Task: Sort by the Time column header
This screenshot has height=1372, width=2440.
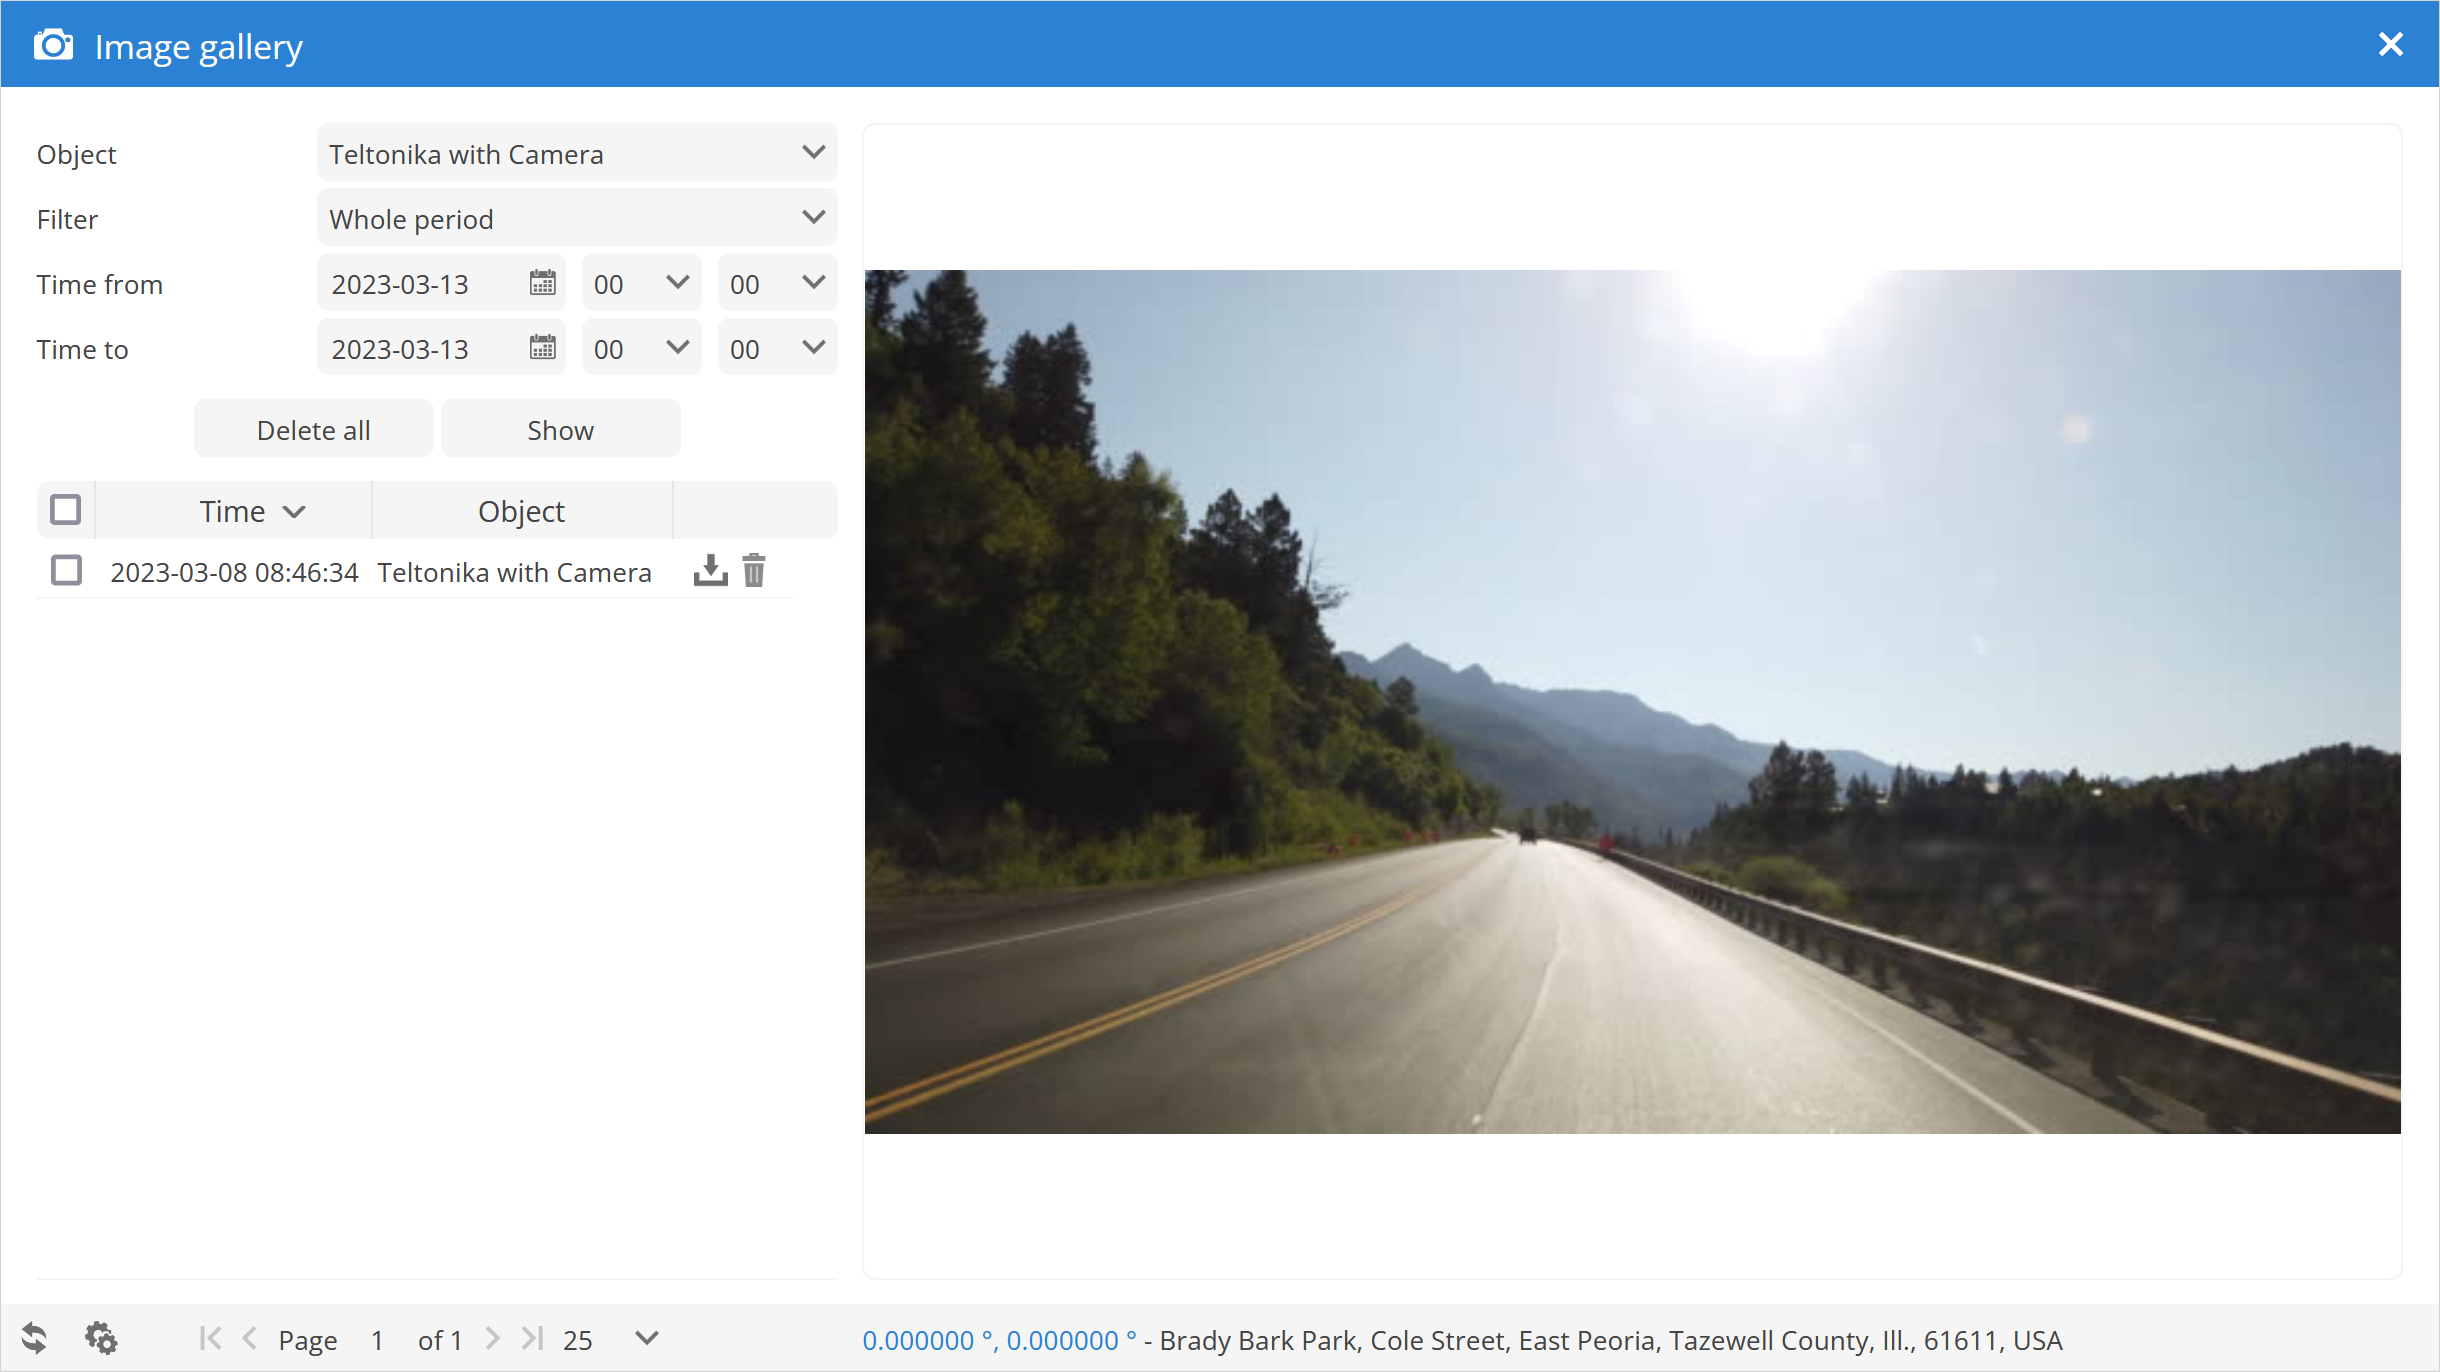Action: click(233, 511)
